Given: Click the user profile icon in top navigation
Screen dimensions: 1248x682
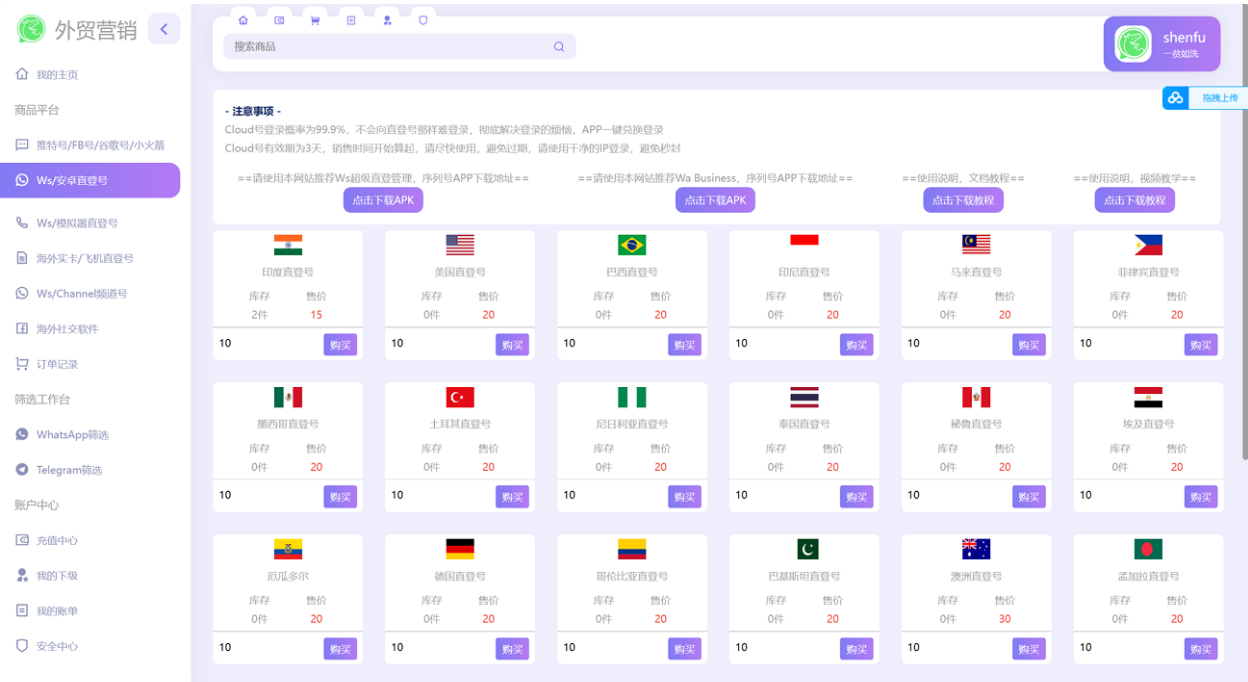Looking at the screenshot, I should pyautogui.click(x=387, y=20).
